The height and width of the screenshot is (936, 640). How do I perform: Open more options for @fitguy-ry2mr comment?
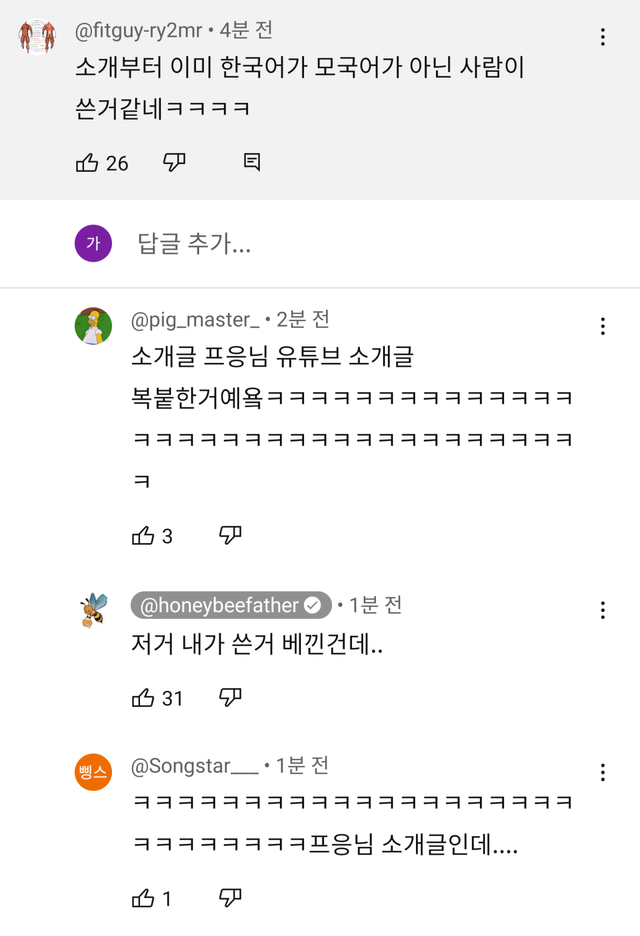pos(603,37)
